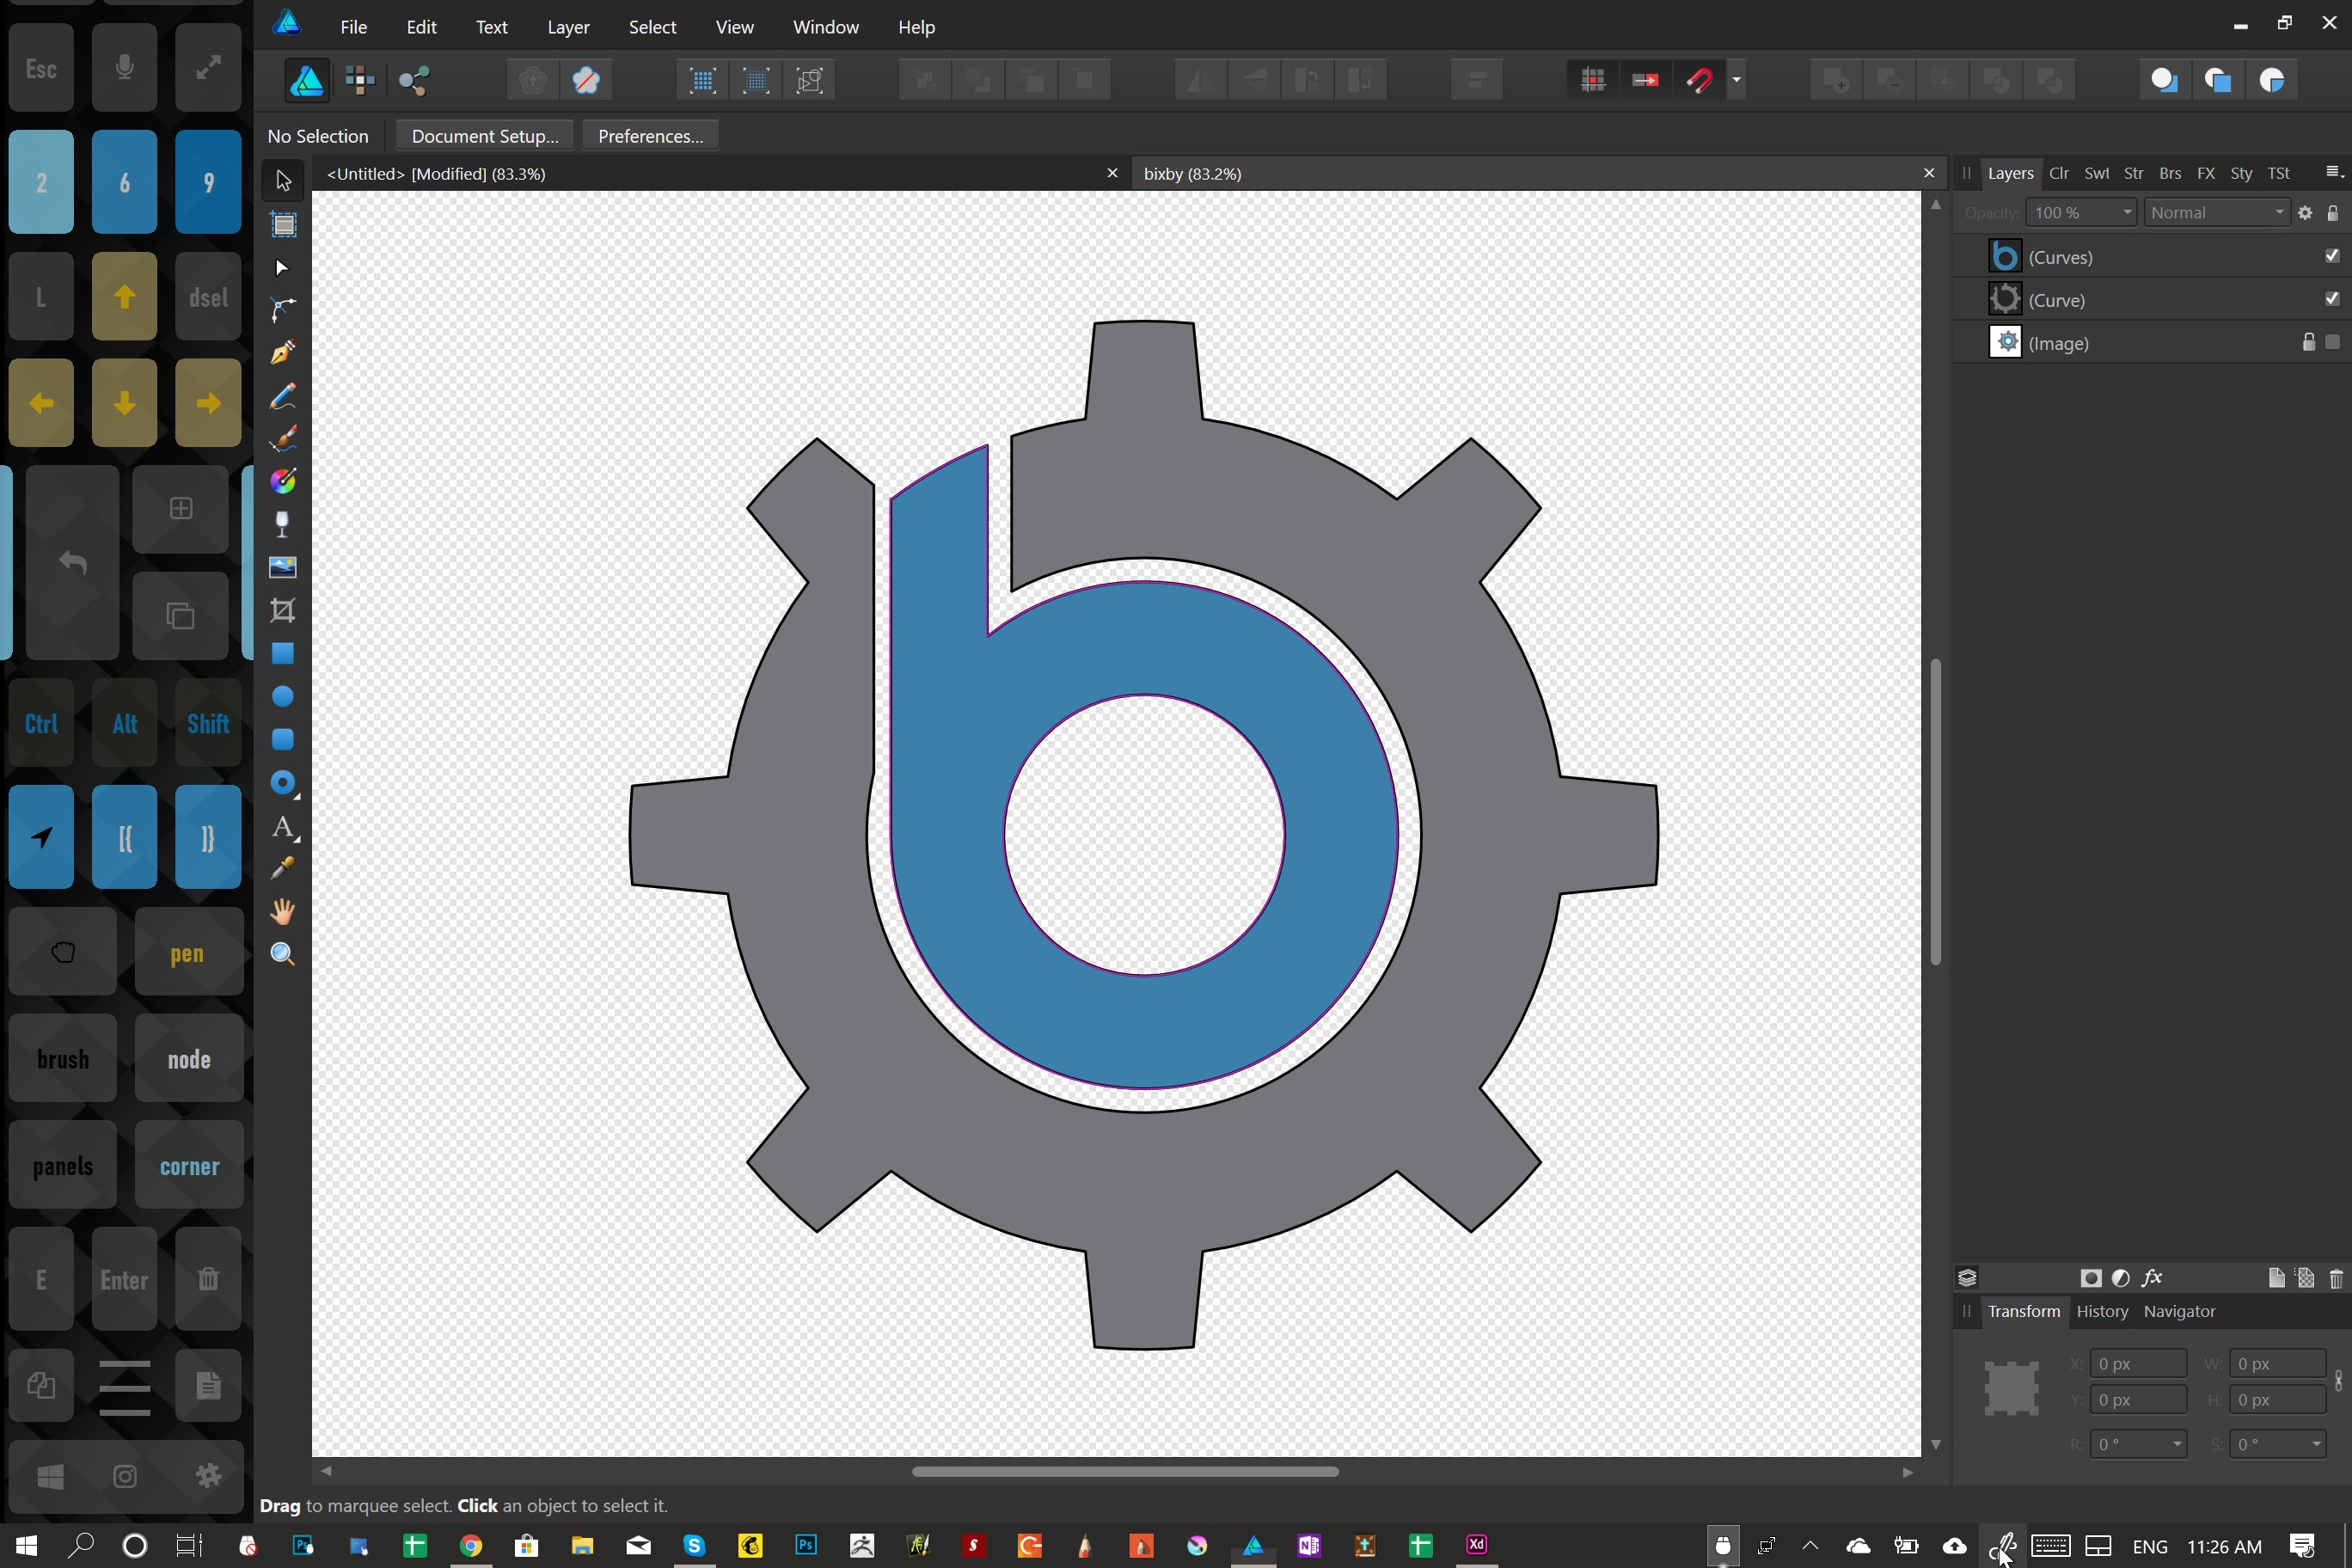2352x1568 pixels.
Task: Select the Transparency tool
Action: click(x=283, y=525)
